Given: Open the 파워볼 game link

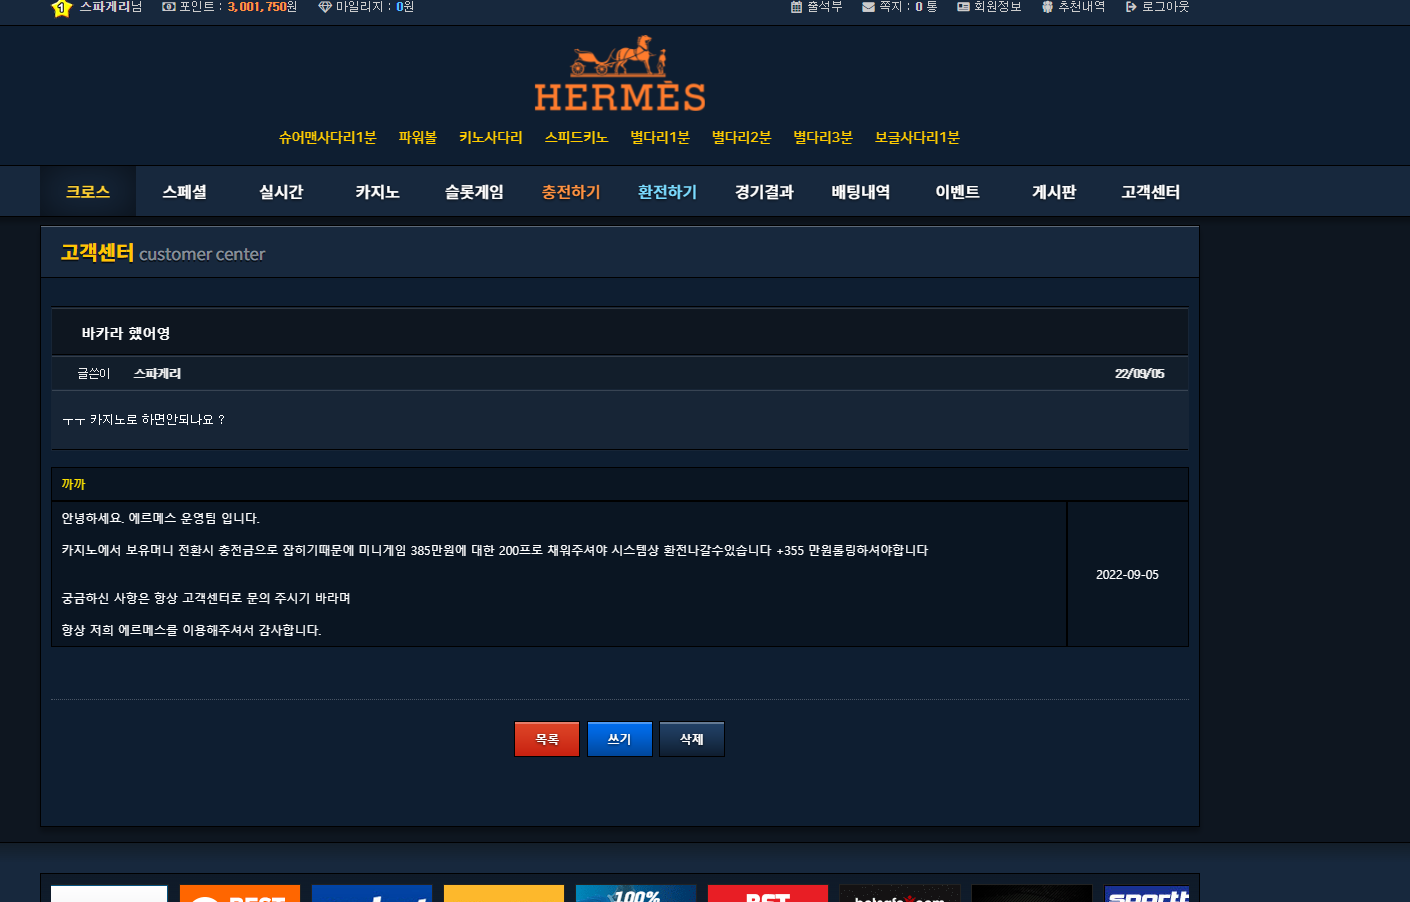Looking at the screenshot, I should pos(417,138).
